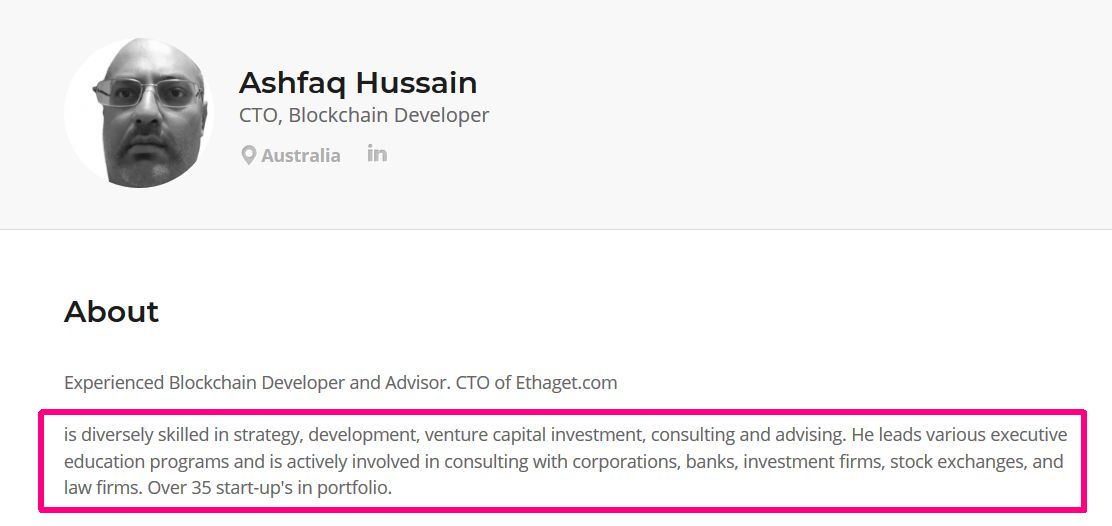Screen dimensions: 1112x526
Task: Click the phrase consulting and advising
Action: click(x=747, y=435)
